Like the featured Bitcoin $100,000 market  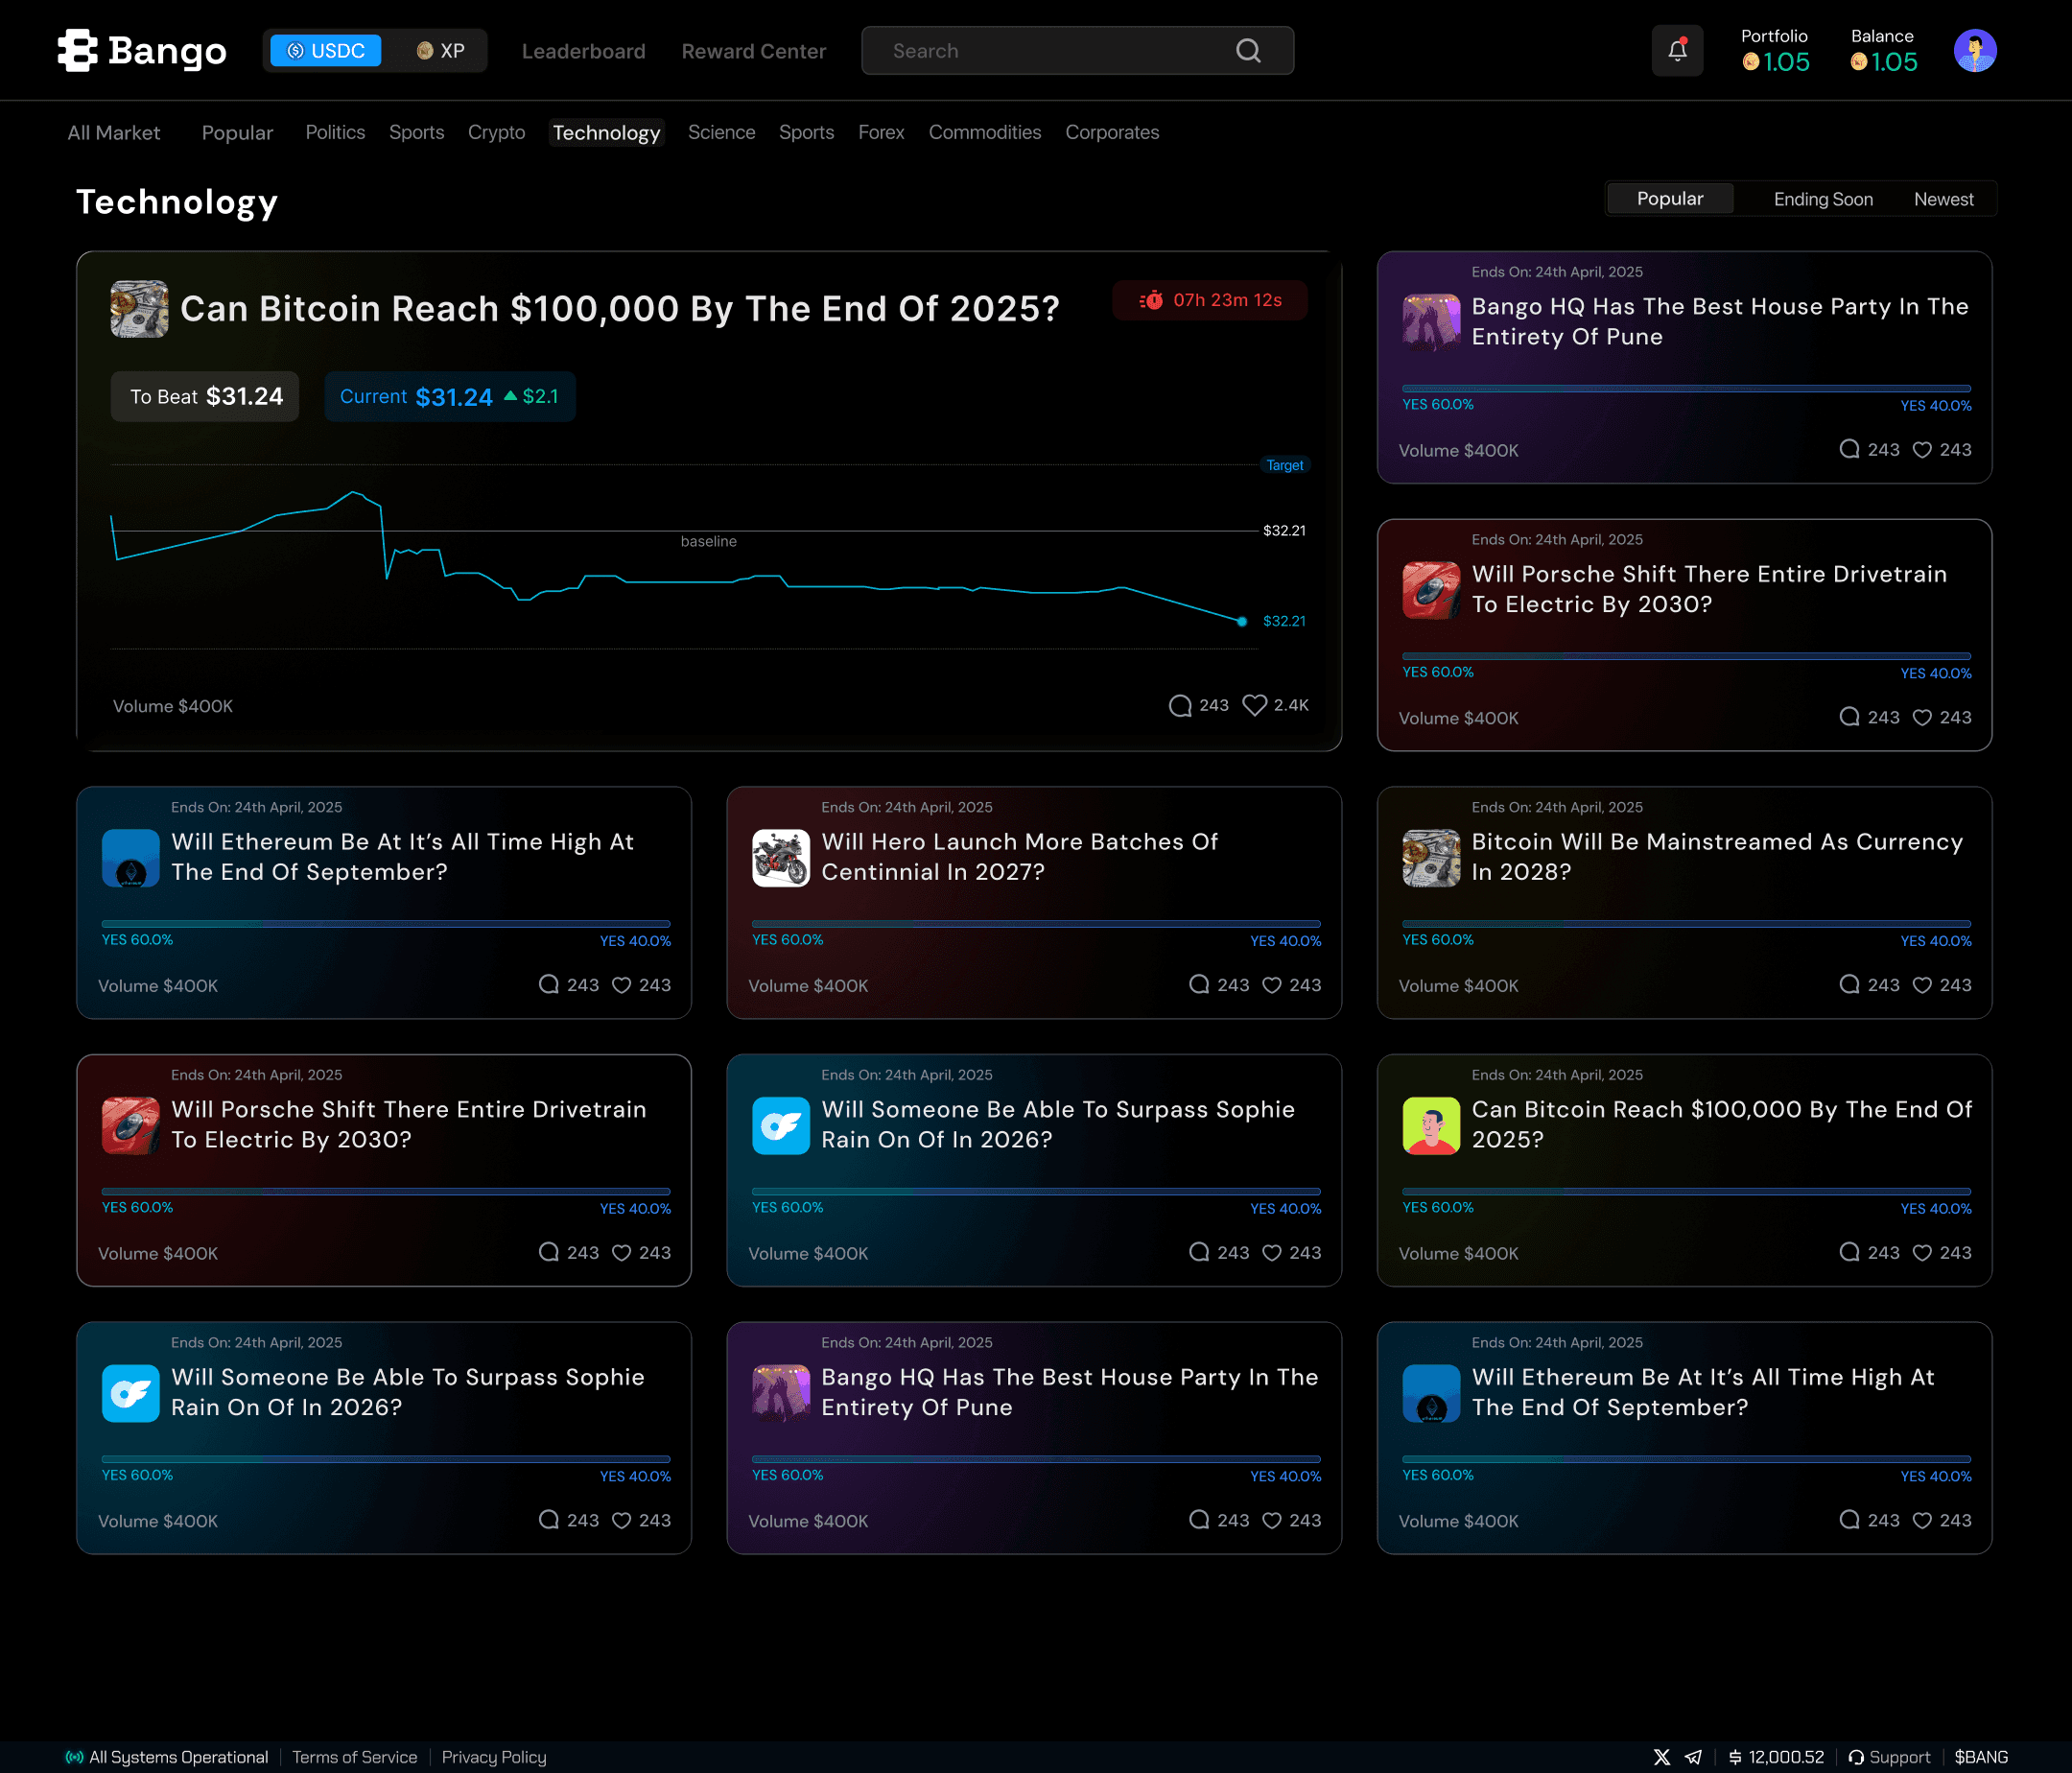tap(1254, 705)
